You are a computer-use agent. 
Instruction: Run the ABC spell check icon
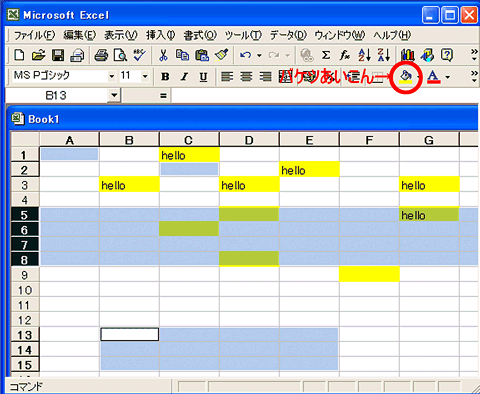139,55
